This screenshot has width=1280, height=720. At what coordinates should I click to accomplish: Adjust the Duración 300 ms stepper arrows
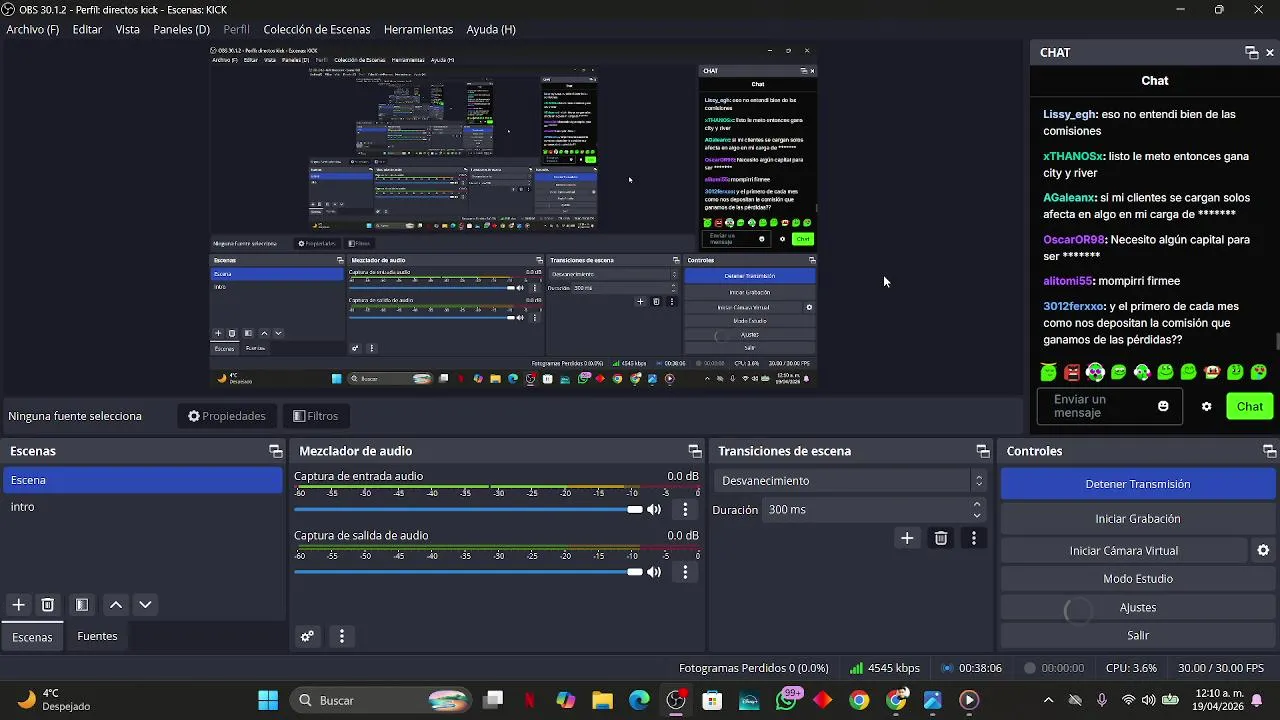977,510
